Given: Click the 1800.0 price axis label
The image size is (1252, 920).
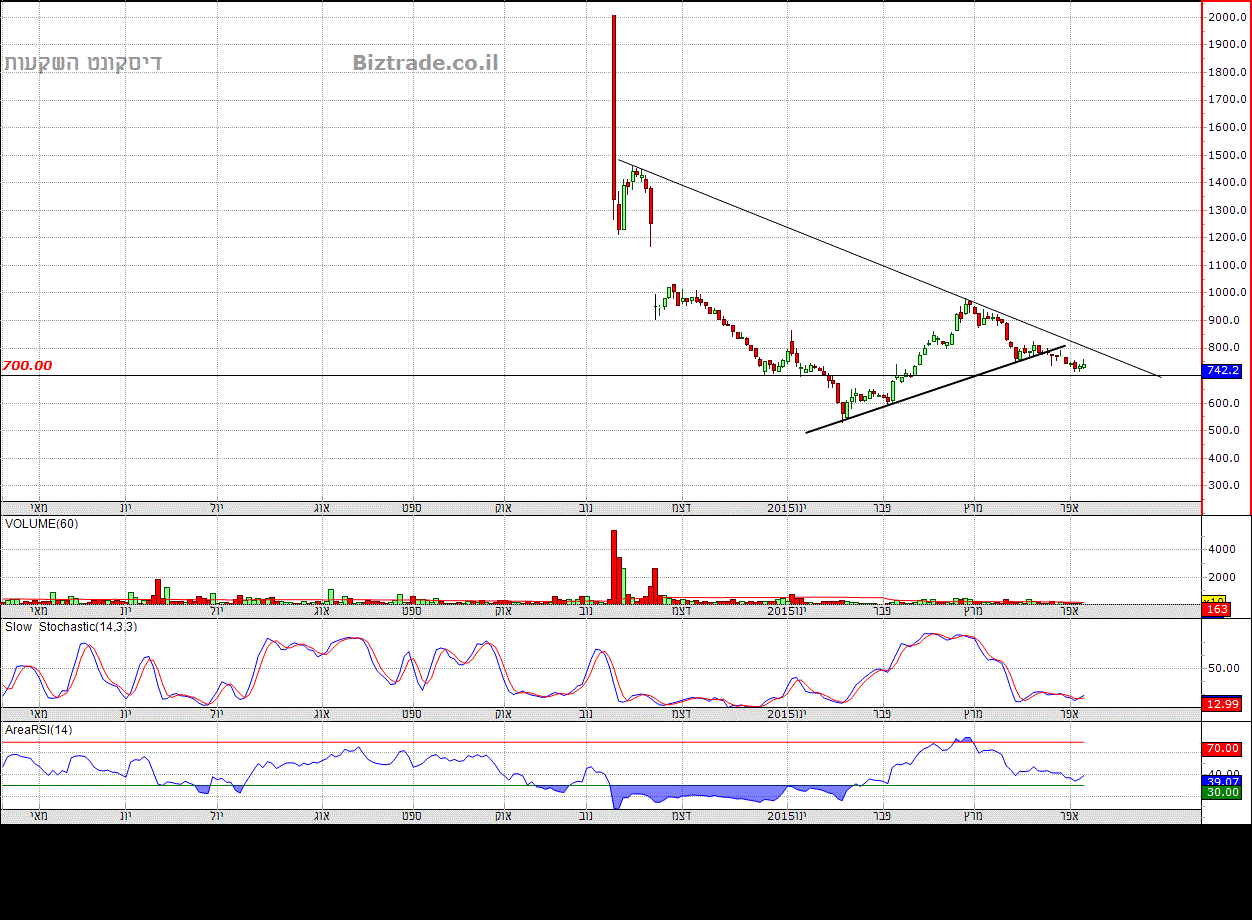Looking at the screenshot, I should 1227,72.
